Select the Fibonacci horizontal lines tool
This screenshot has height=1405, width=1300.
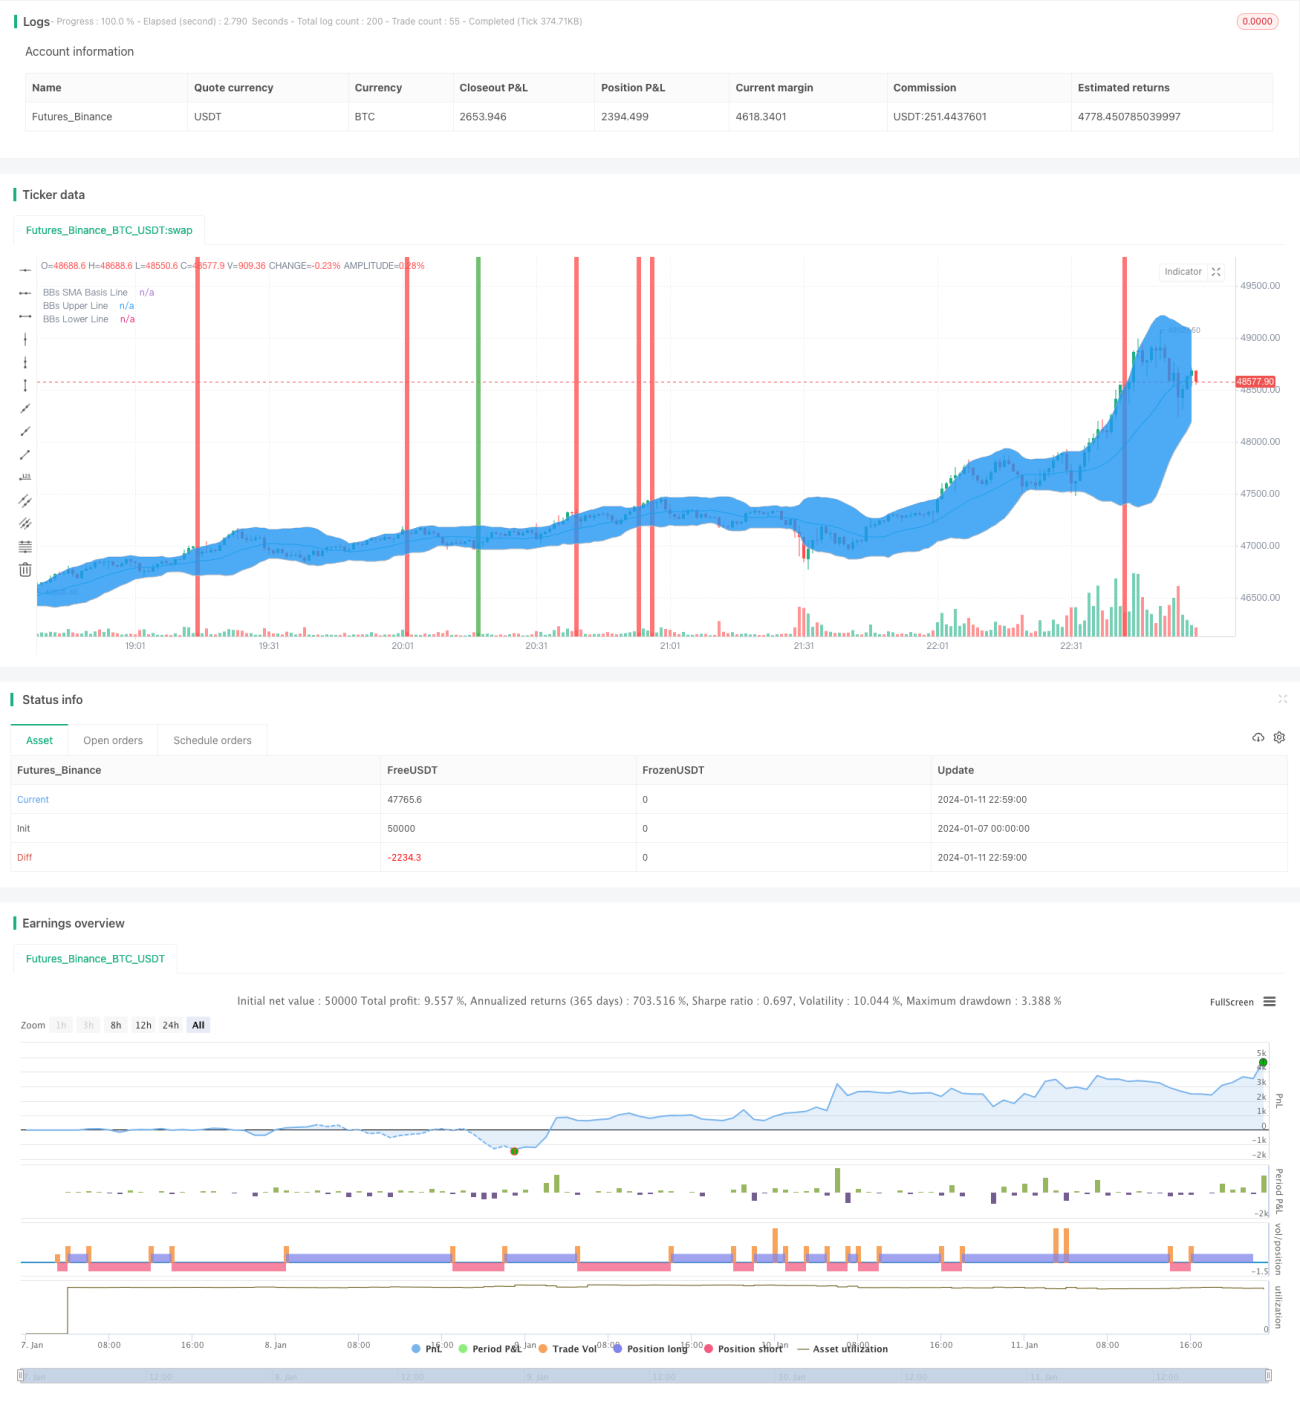tap(25, 546)
